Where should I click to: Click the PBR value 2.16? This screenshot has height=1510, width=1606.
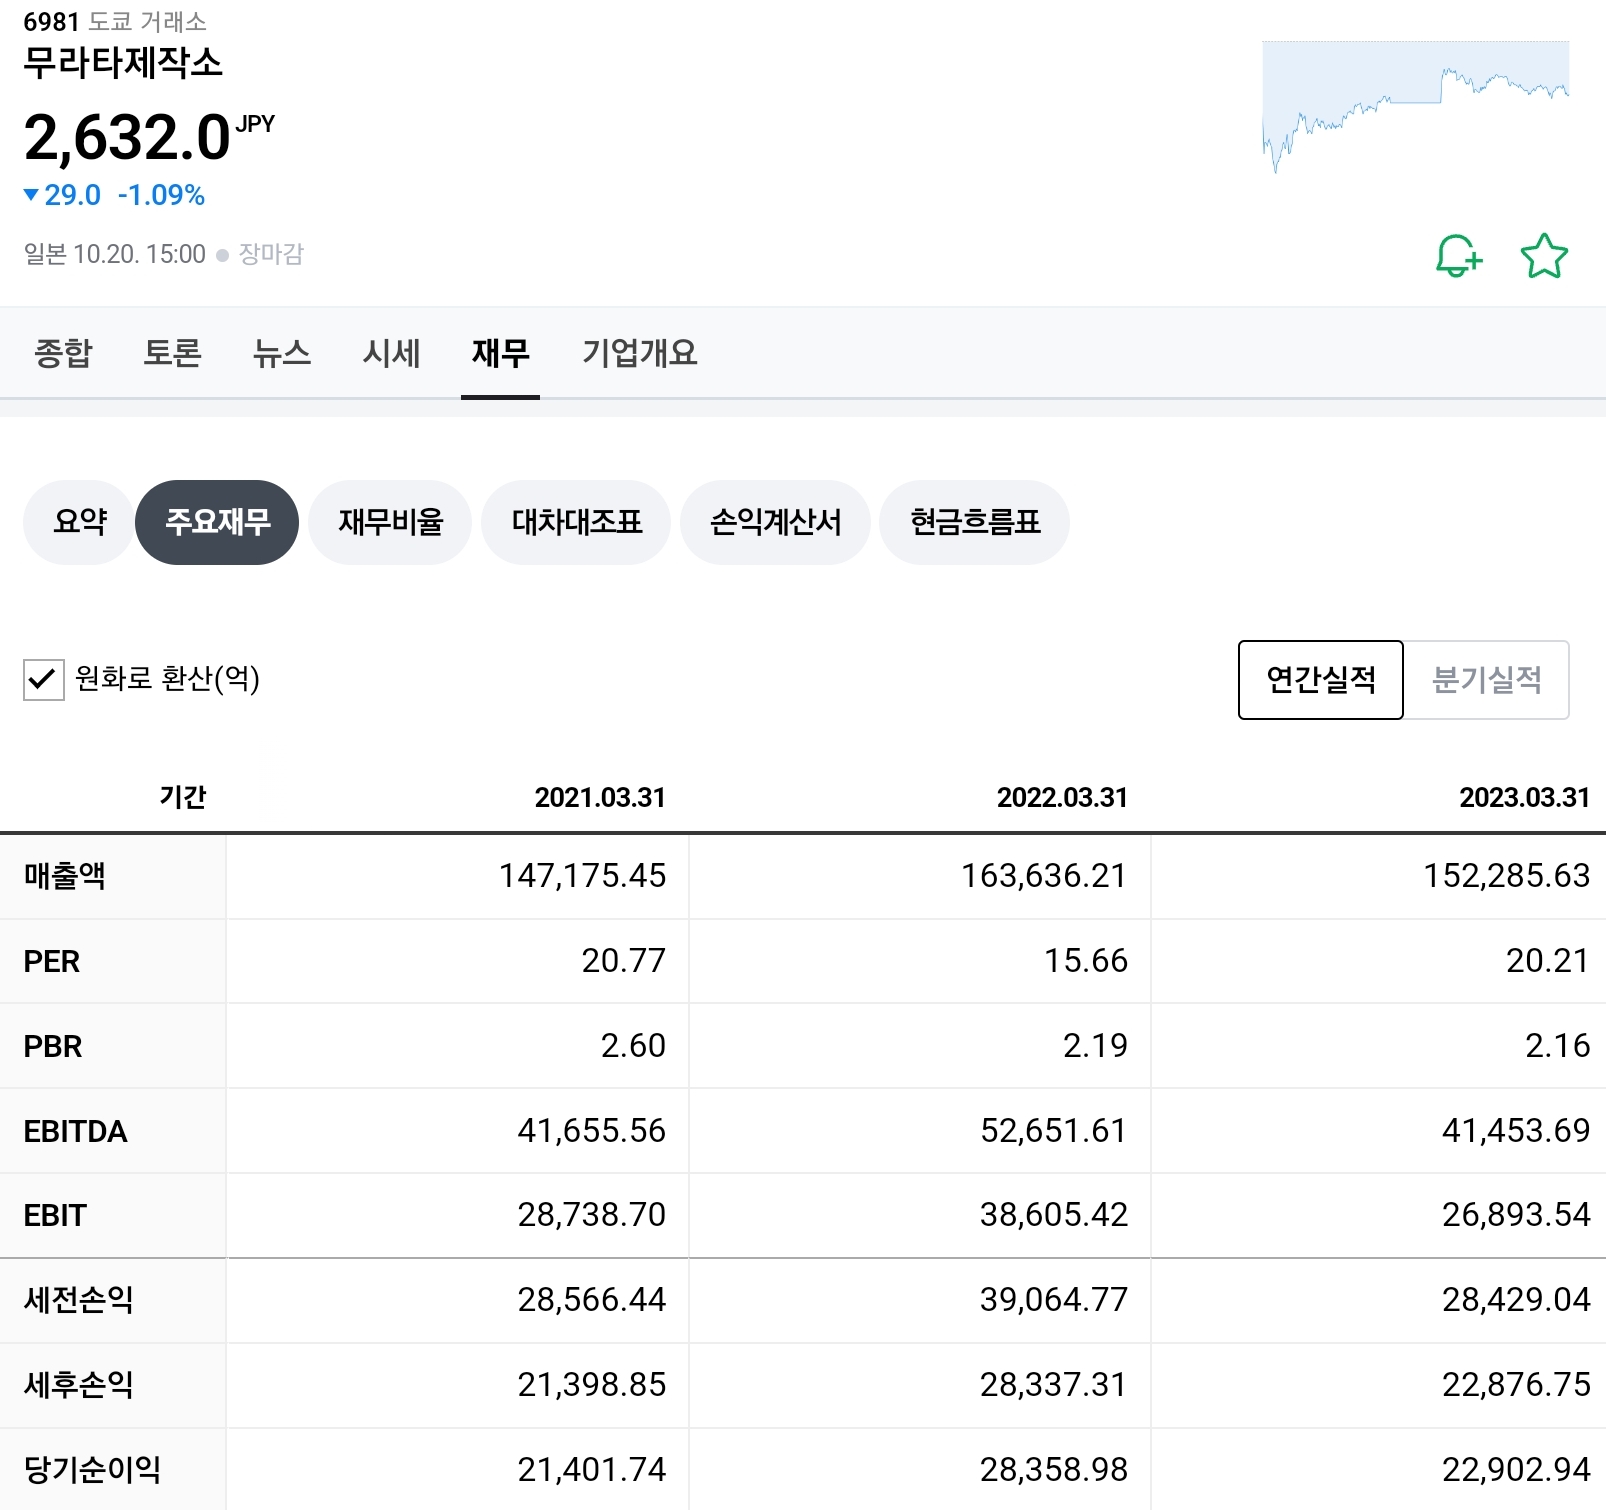(1557, 1046)
